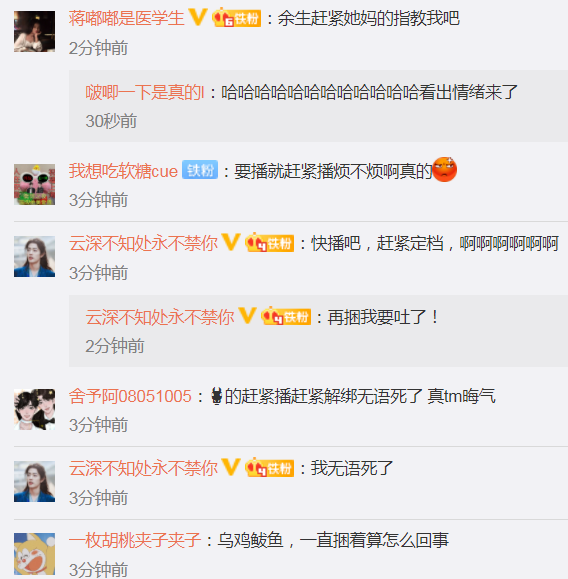
Task: Click the orange V verified badge beside 蒋嘟嘟是医学生
Action: (x=198, y=17)
